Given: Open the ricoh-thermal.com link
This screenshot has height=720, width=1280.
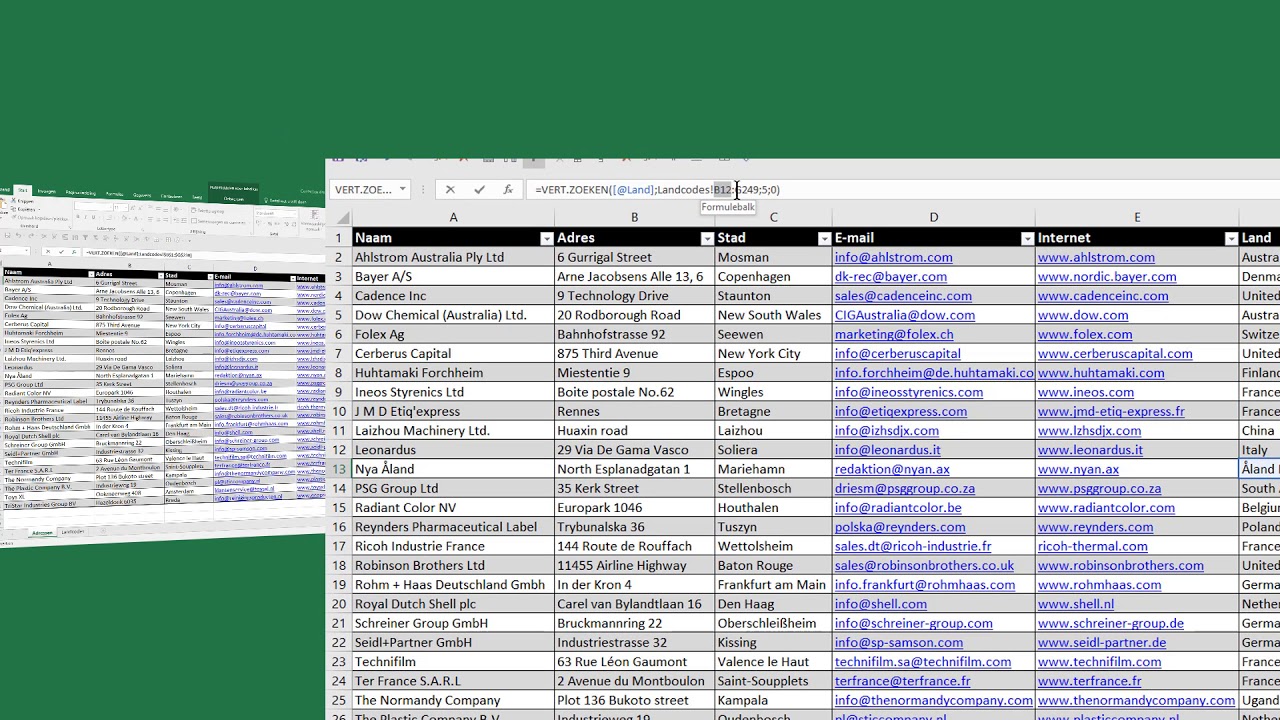Looking at the screenshot, I should click(1091, 546).
